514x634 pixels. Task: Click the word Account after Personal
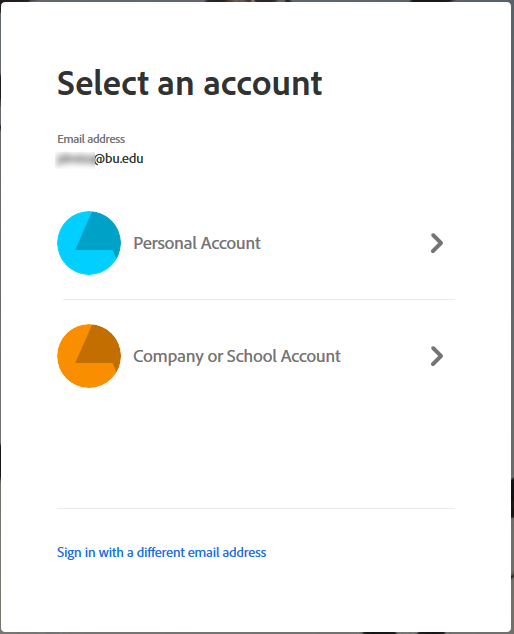231,243
